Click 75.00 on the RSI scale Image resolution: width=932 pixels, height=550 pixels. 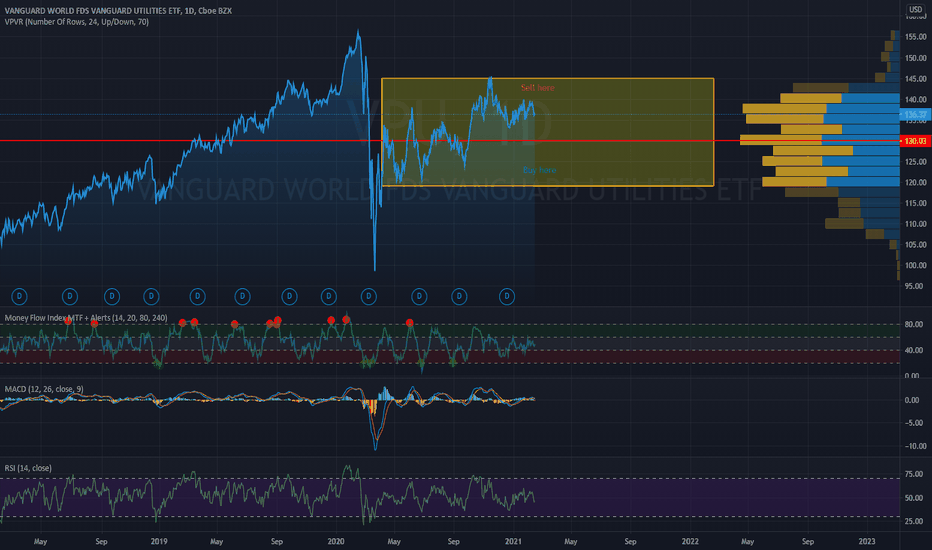pos(914,474)
